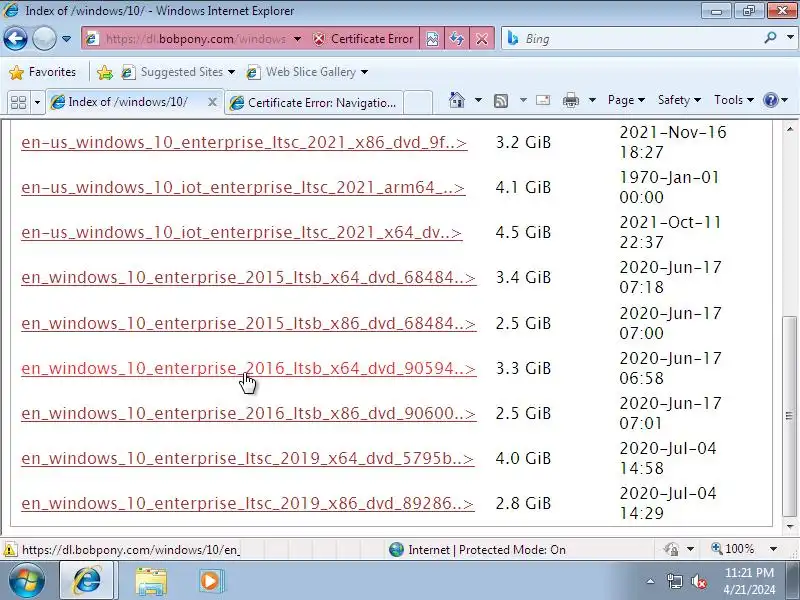Screen dimensions: 800x600
Task: Click the scrollbar up arrow
Action: (x=790, y=130)
